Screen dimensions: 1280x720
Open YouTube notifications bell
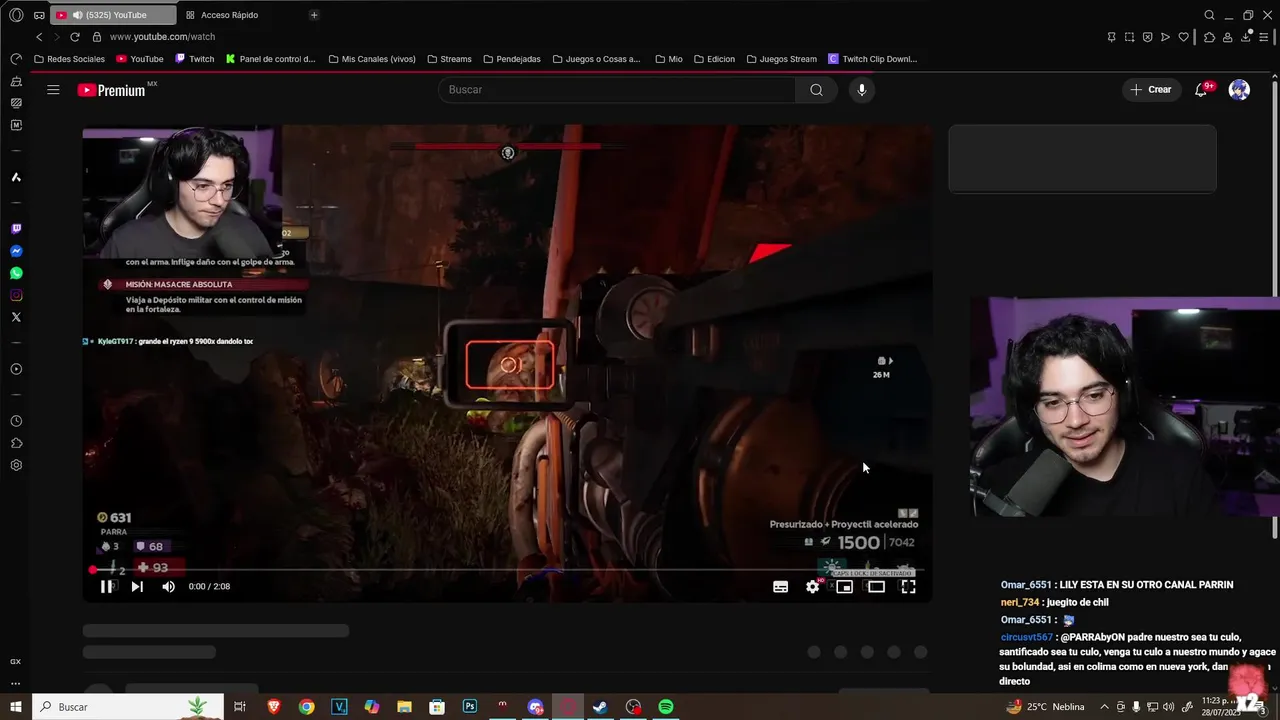pyautogui.click(x=1202, y=90)
